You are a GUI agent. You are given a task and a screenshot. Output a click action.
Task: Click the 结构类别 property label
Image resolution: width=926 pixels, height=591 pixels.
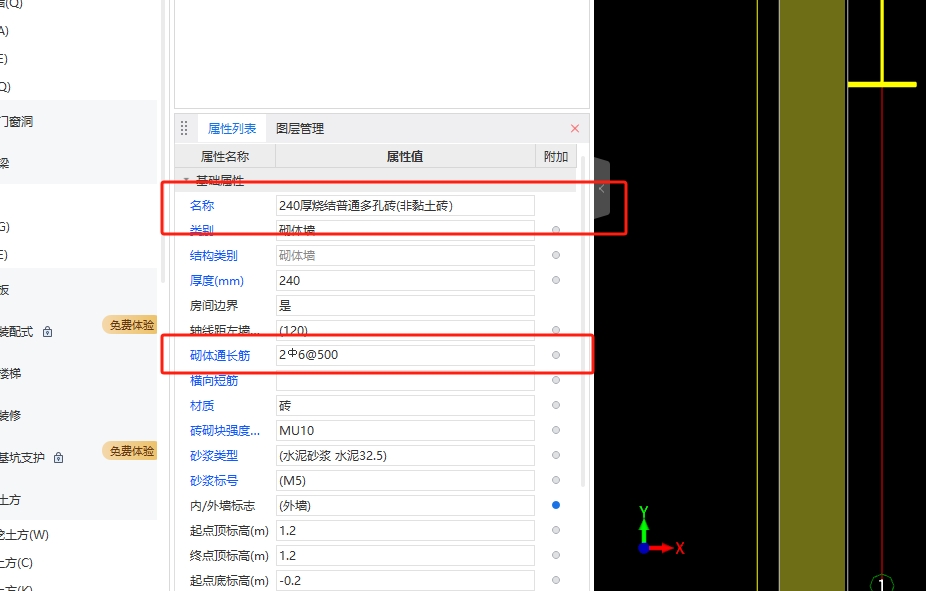[213, 256]
